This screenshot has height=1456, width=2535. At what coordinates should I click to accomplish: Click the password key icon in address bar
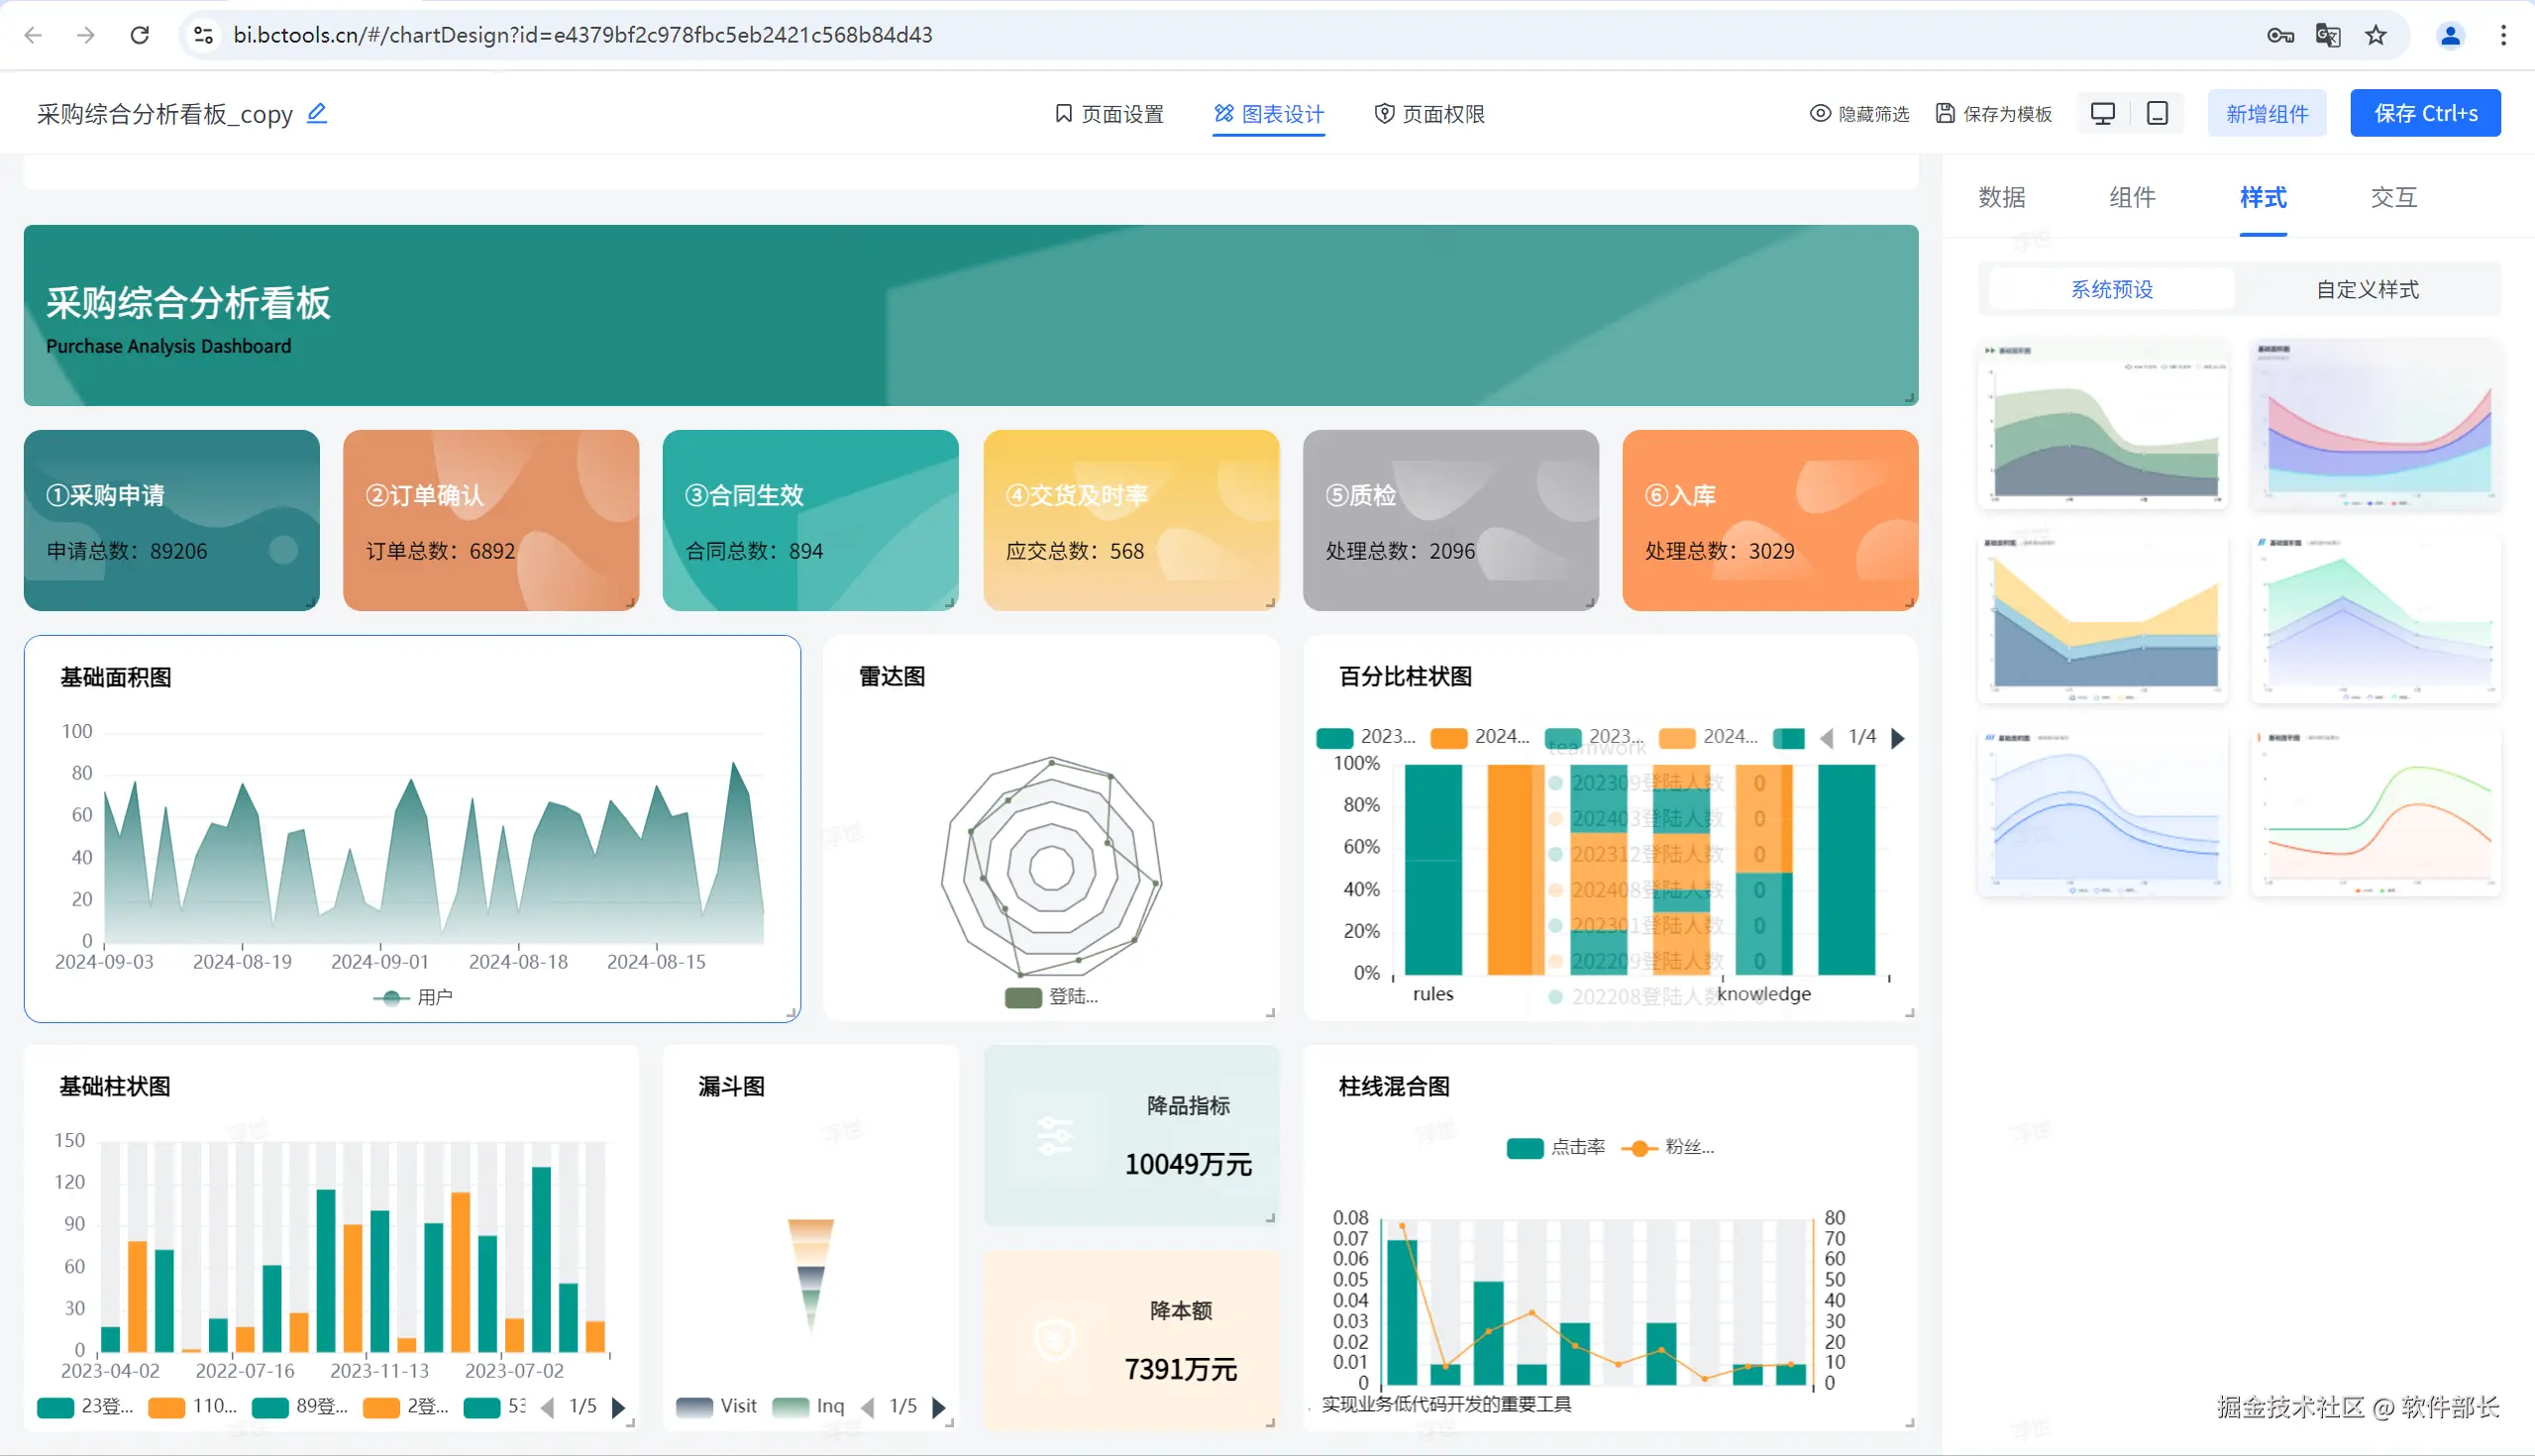coord(2280,35)
